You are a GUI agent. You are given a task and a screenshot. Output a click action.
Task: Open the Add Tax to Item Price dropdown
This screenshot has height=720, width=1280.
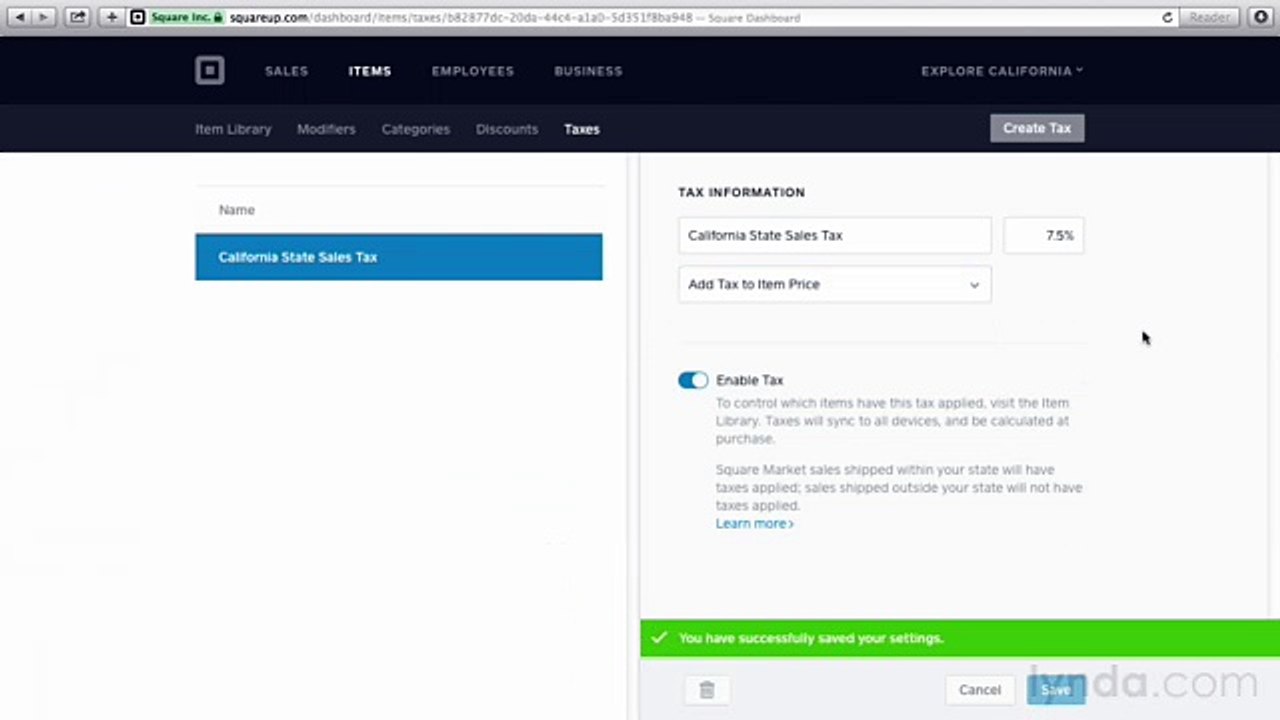click(x=834, y=284)
